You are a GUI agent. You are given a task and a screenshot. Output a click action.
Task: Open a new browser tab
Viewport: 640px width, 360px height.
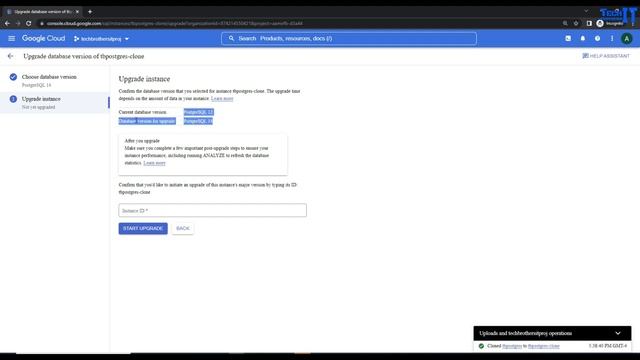coord(90,11)
